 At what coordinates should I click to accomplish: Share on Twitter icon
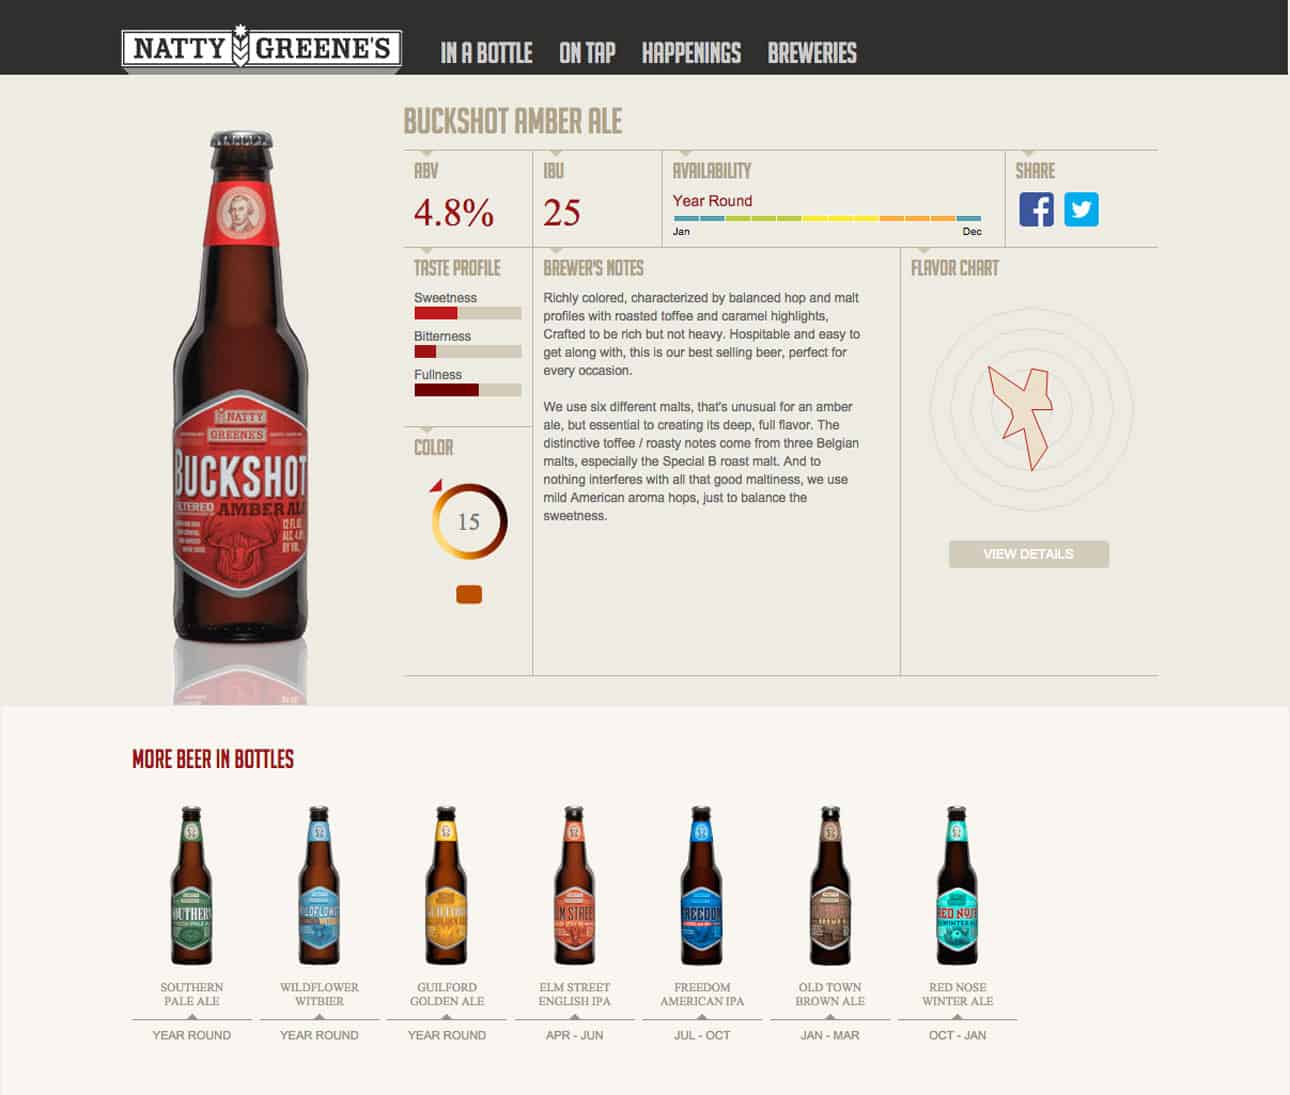pos(1081,209)
